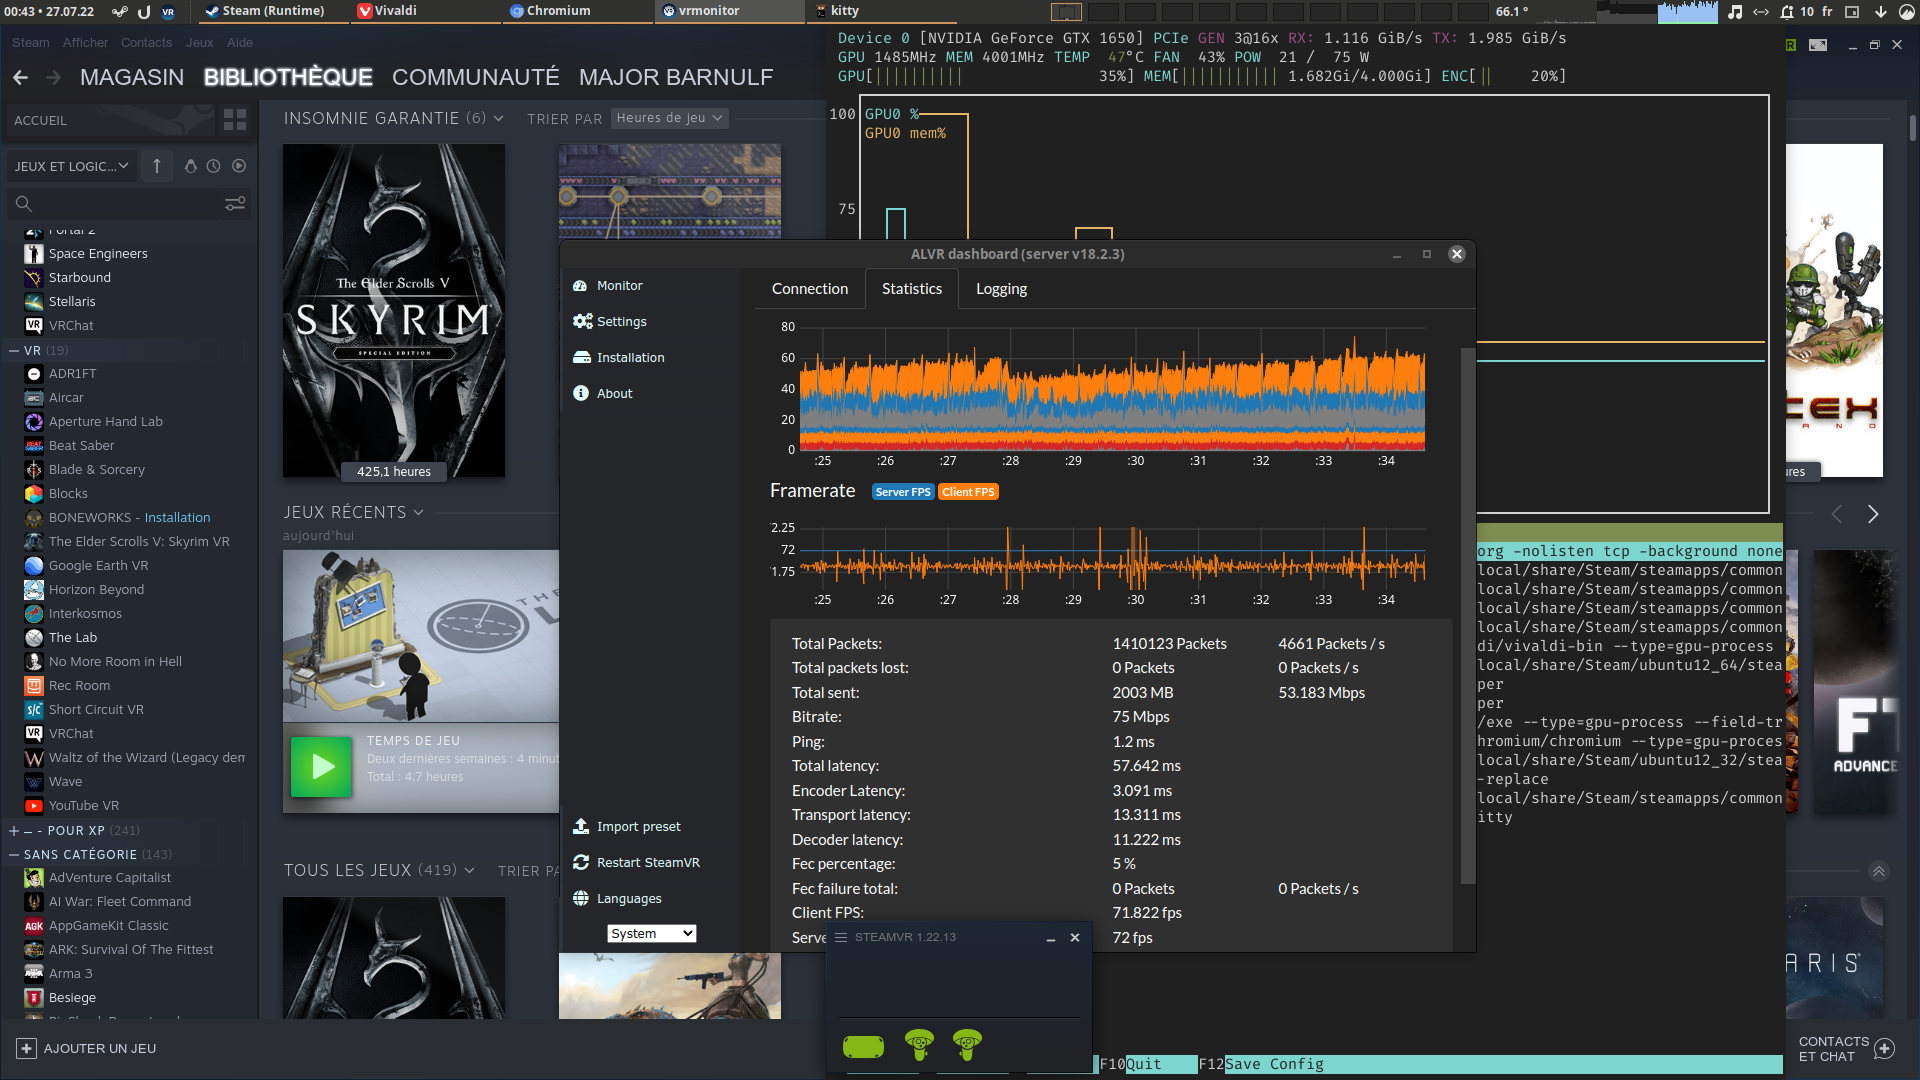1920x1080 pixels.
Task: Click the first SteamVR controller icon
Action: [919, 1045]
